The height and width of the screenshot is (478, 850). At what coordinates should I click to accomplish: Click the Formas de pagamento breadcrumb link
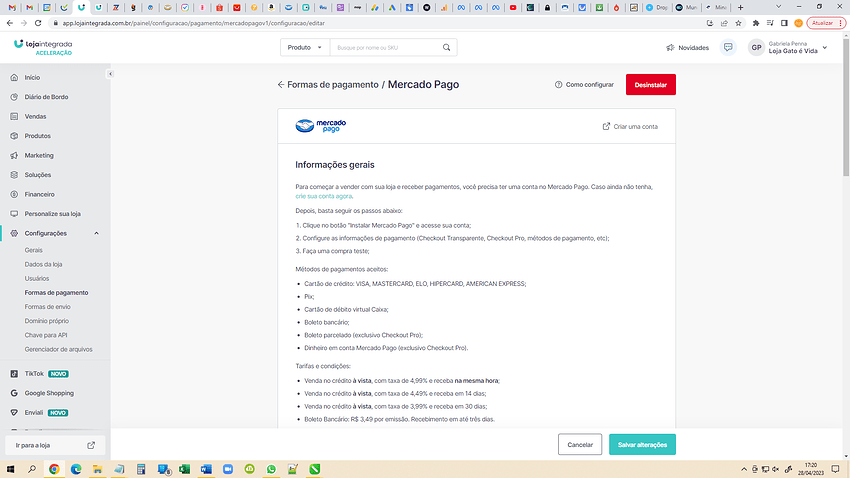tap(333, 85)
